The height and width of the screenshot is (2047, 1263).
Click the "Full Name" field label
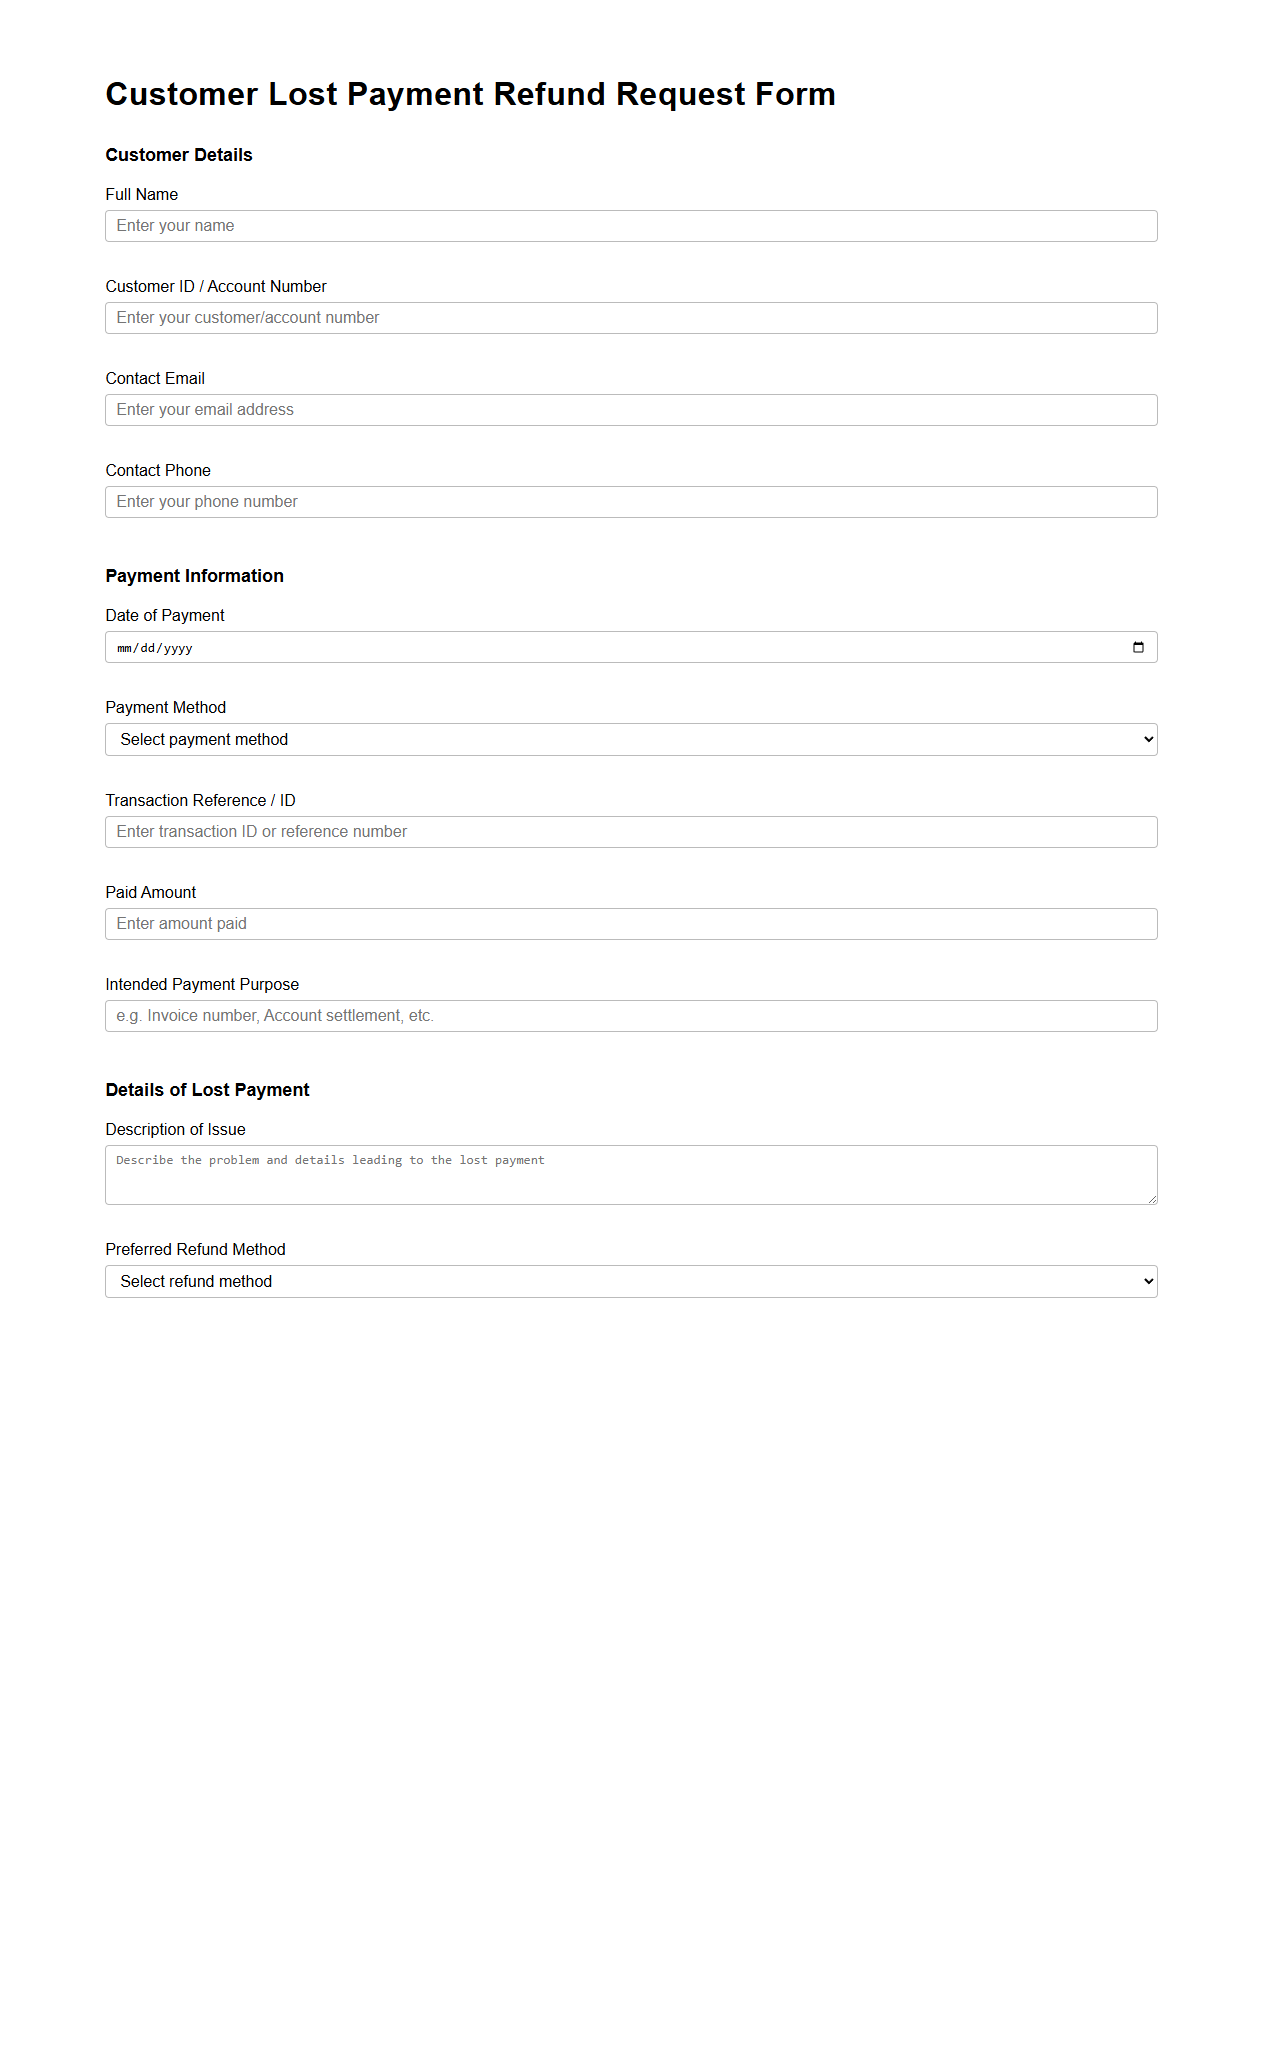142,195
